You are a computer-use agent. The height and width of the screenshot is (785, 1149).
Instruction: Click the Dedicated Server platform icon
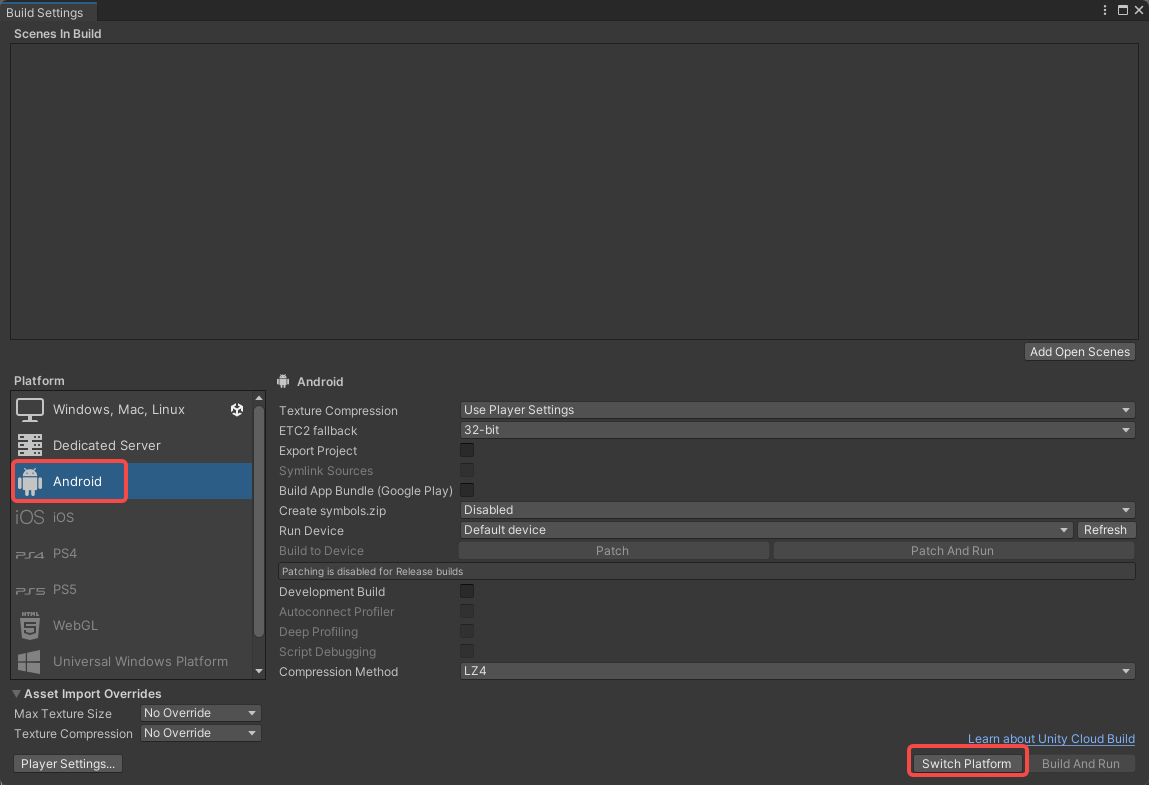(30, 446)
